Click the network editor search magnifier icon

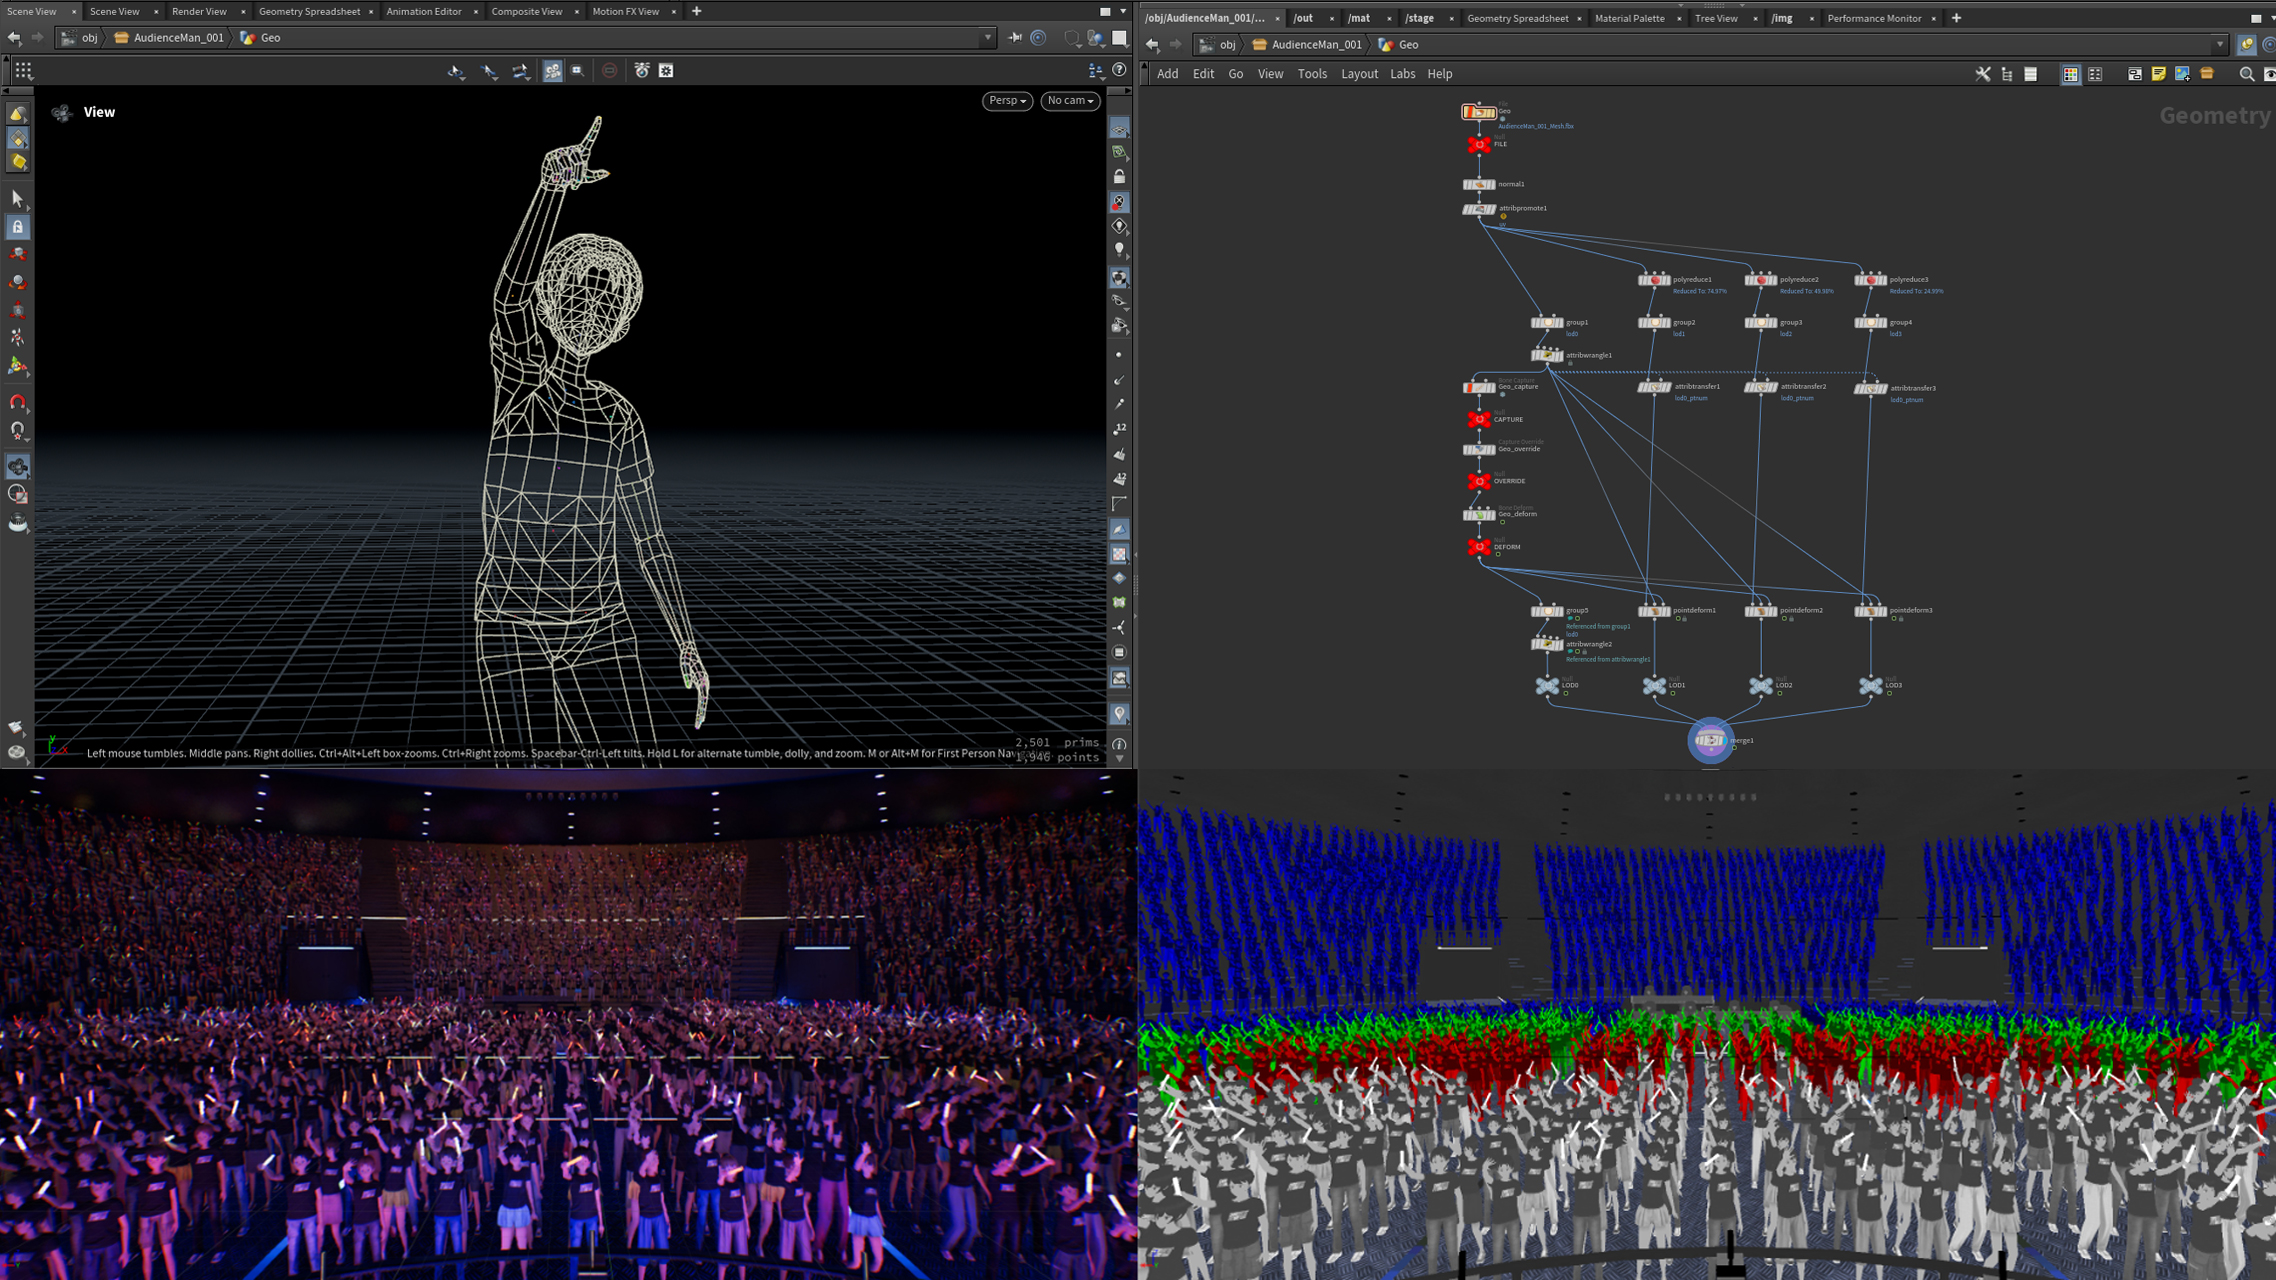click(x=2246, y=74)
